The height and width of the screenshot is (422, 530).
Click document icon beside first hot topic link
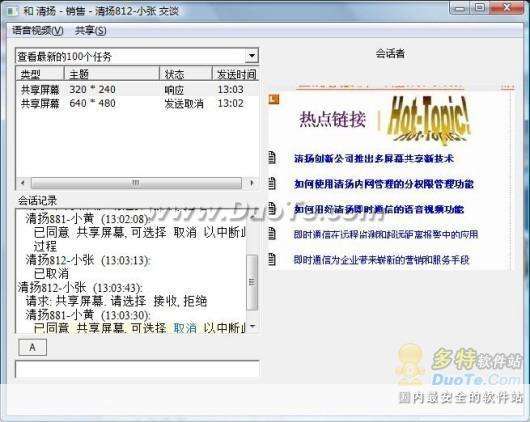click(x=272, y=158)
